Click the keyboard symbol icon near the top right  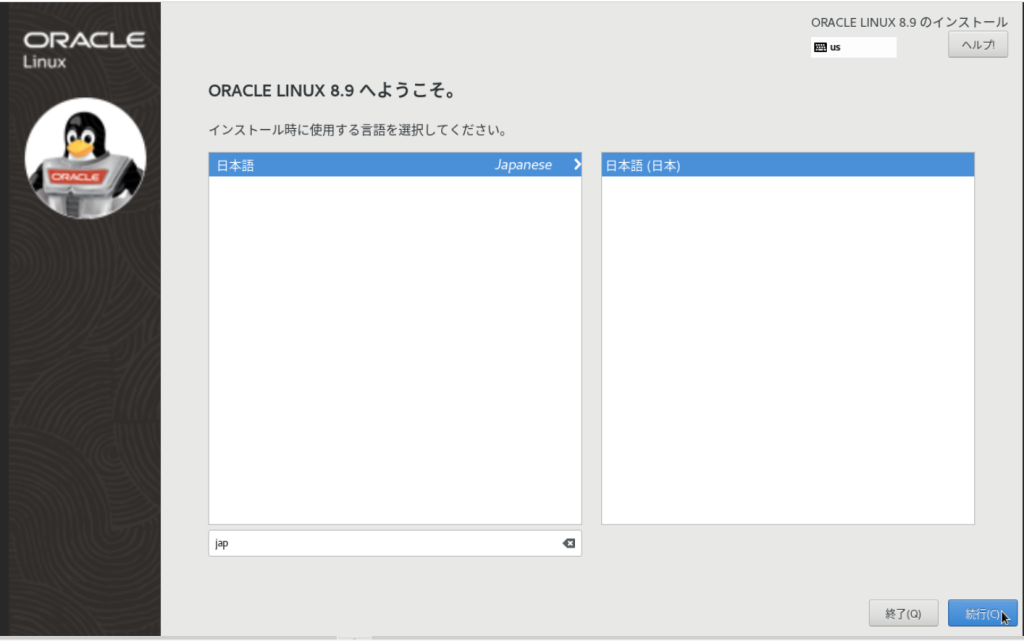[820, 46]
